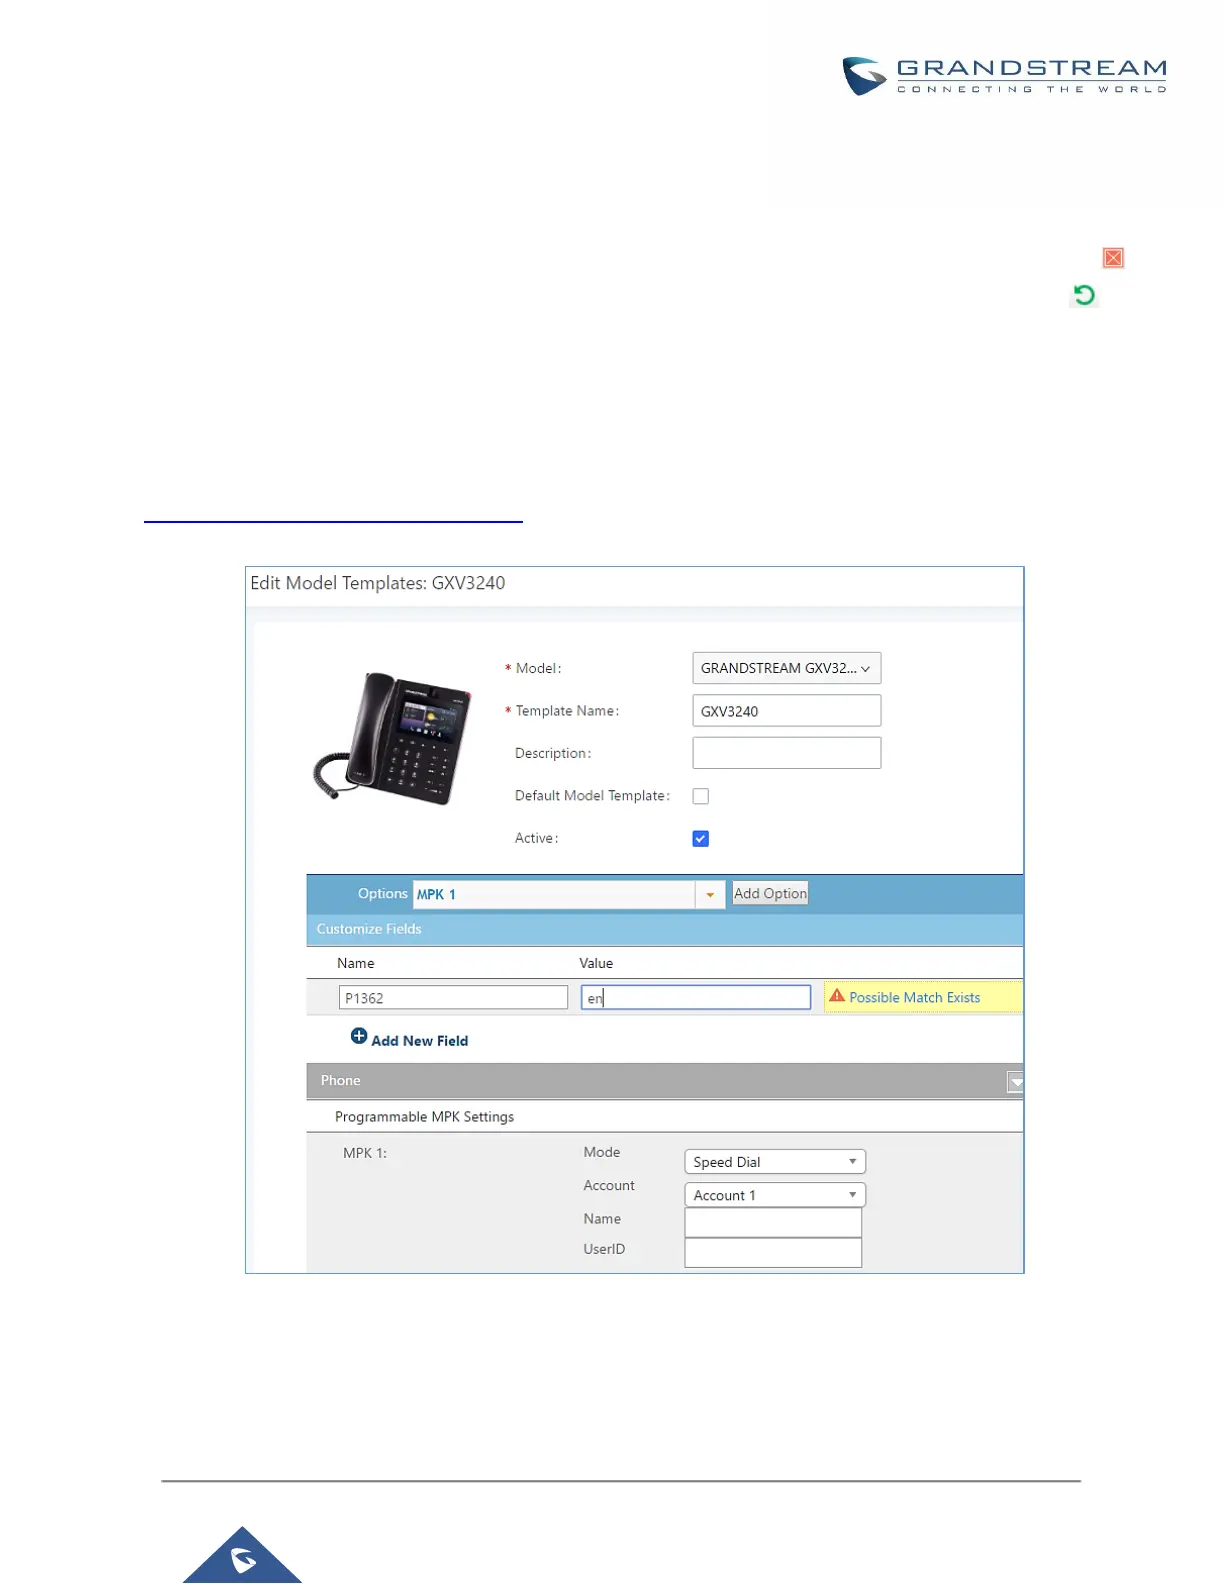Viewport: 1224px width, 1584px height.
Task: Click the GXV3240 phone thumbnail image
Action: click(x=392, y=738)
